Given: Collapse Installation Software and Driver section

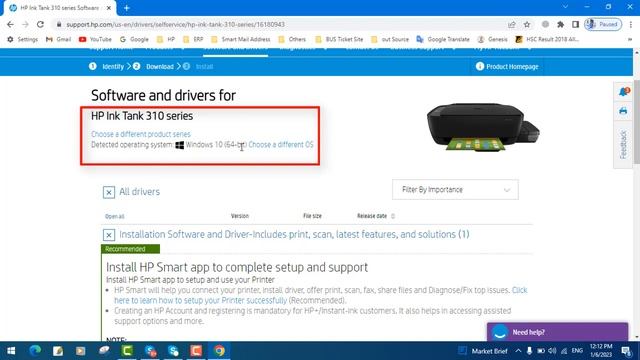Looking at the screenshot, I should [x=109, y=235].
